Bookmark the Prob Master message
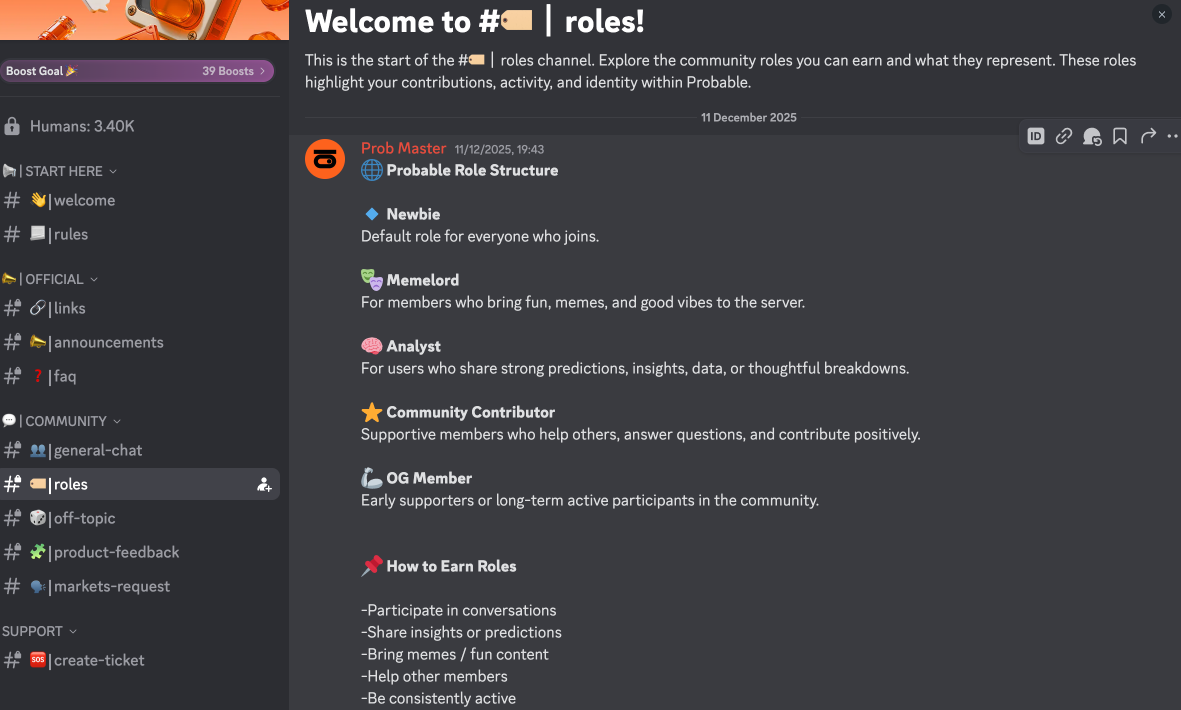This screenshot has width=1181, height=710. (x=1120, y=136)
